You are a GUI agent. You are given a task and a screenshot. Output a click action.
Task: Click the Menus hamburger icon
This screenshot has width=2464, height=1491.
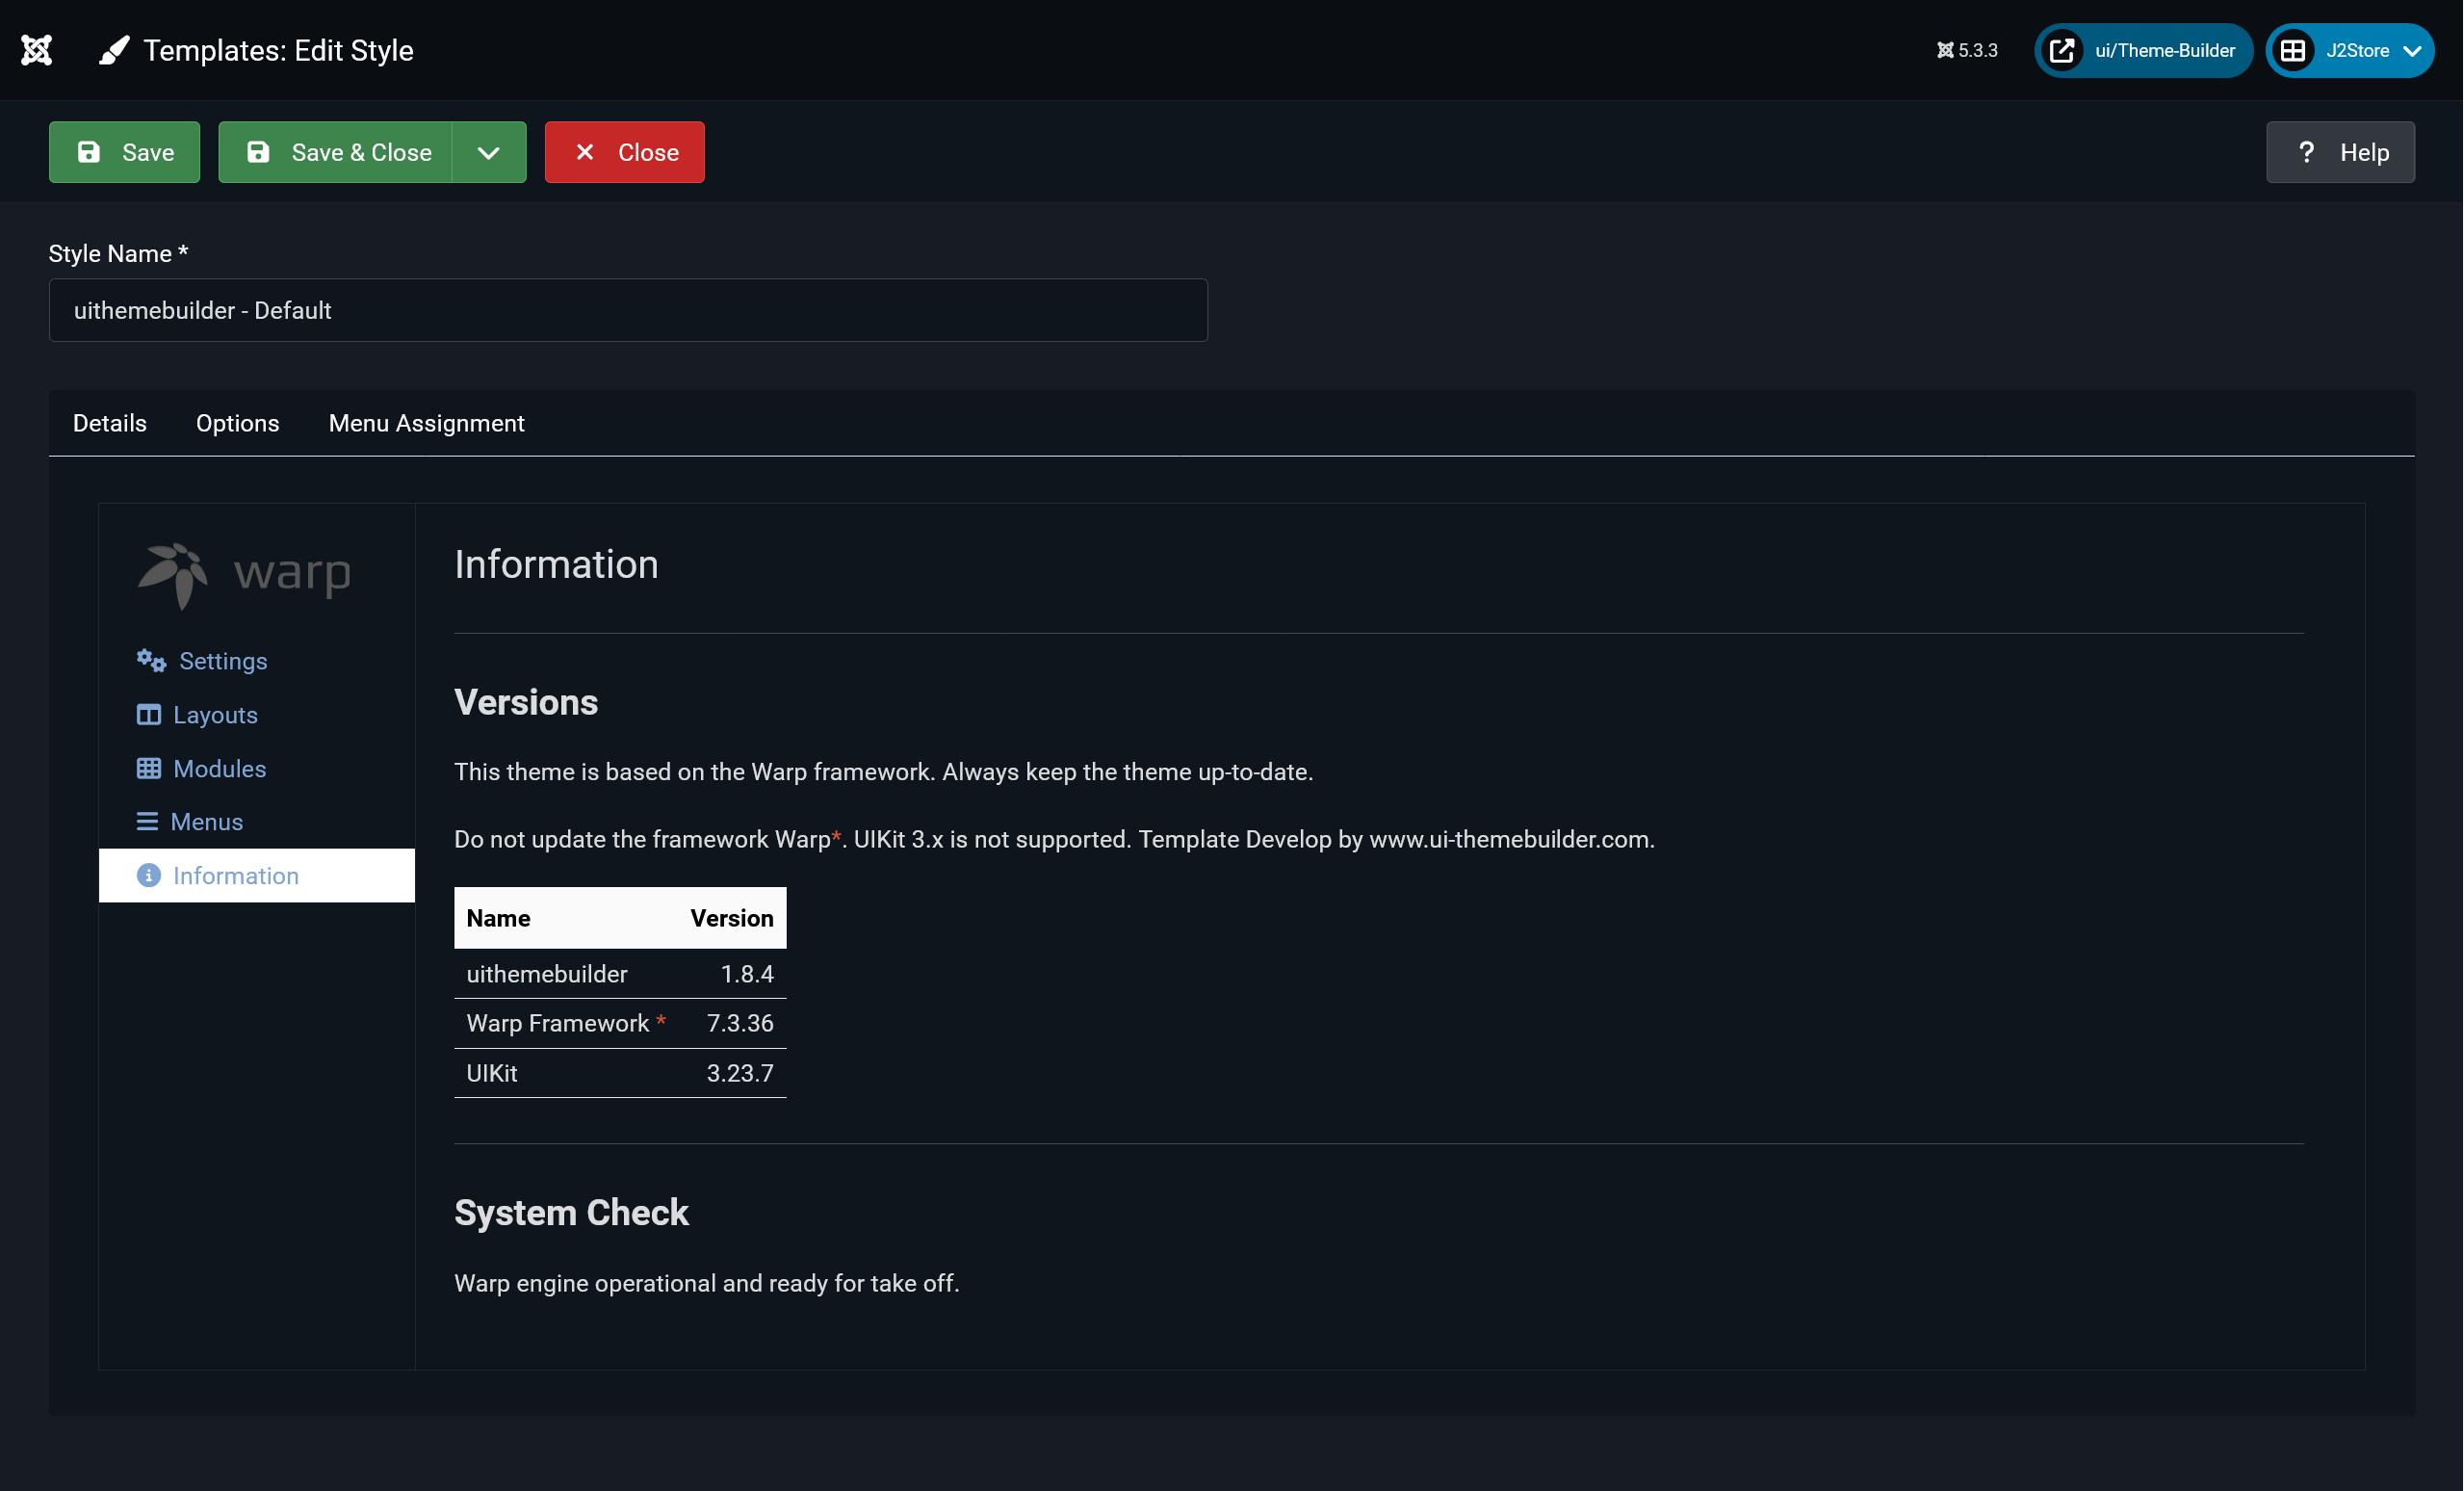pyautogui.click(x=147, y=821)
